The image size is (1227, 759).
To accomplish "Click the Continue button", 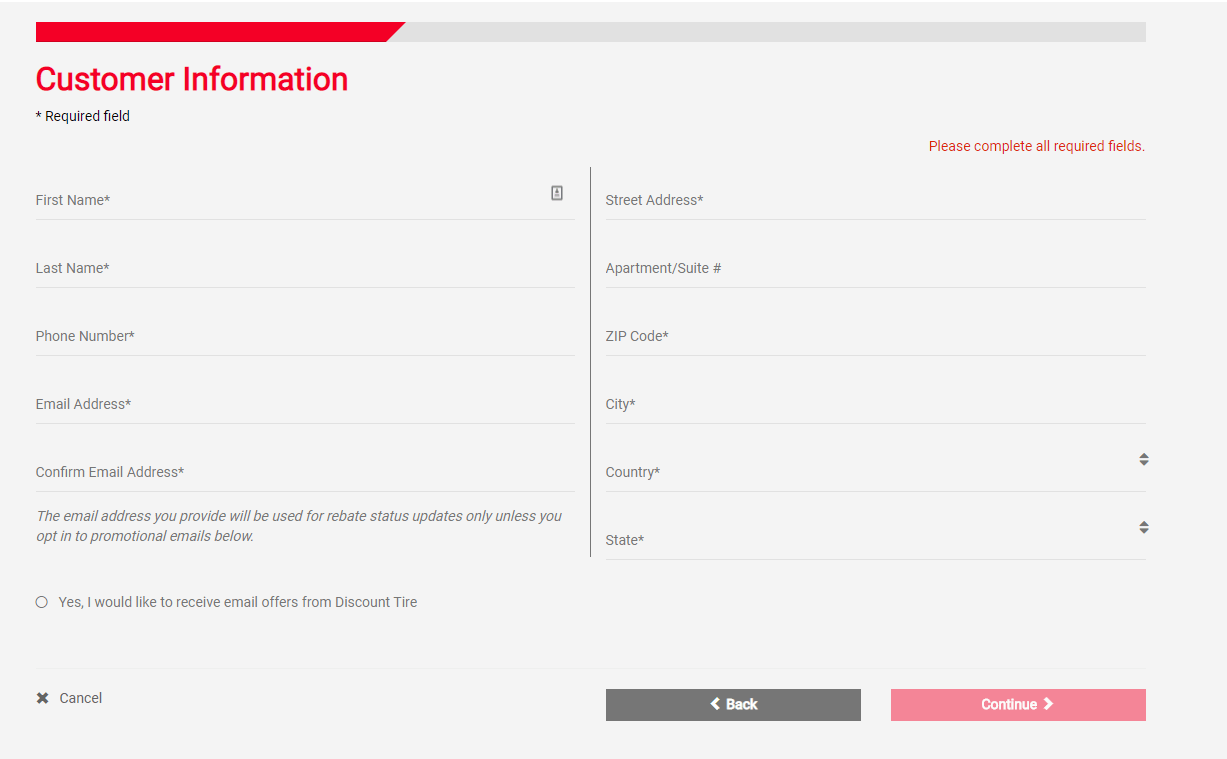I will 1018,705.
